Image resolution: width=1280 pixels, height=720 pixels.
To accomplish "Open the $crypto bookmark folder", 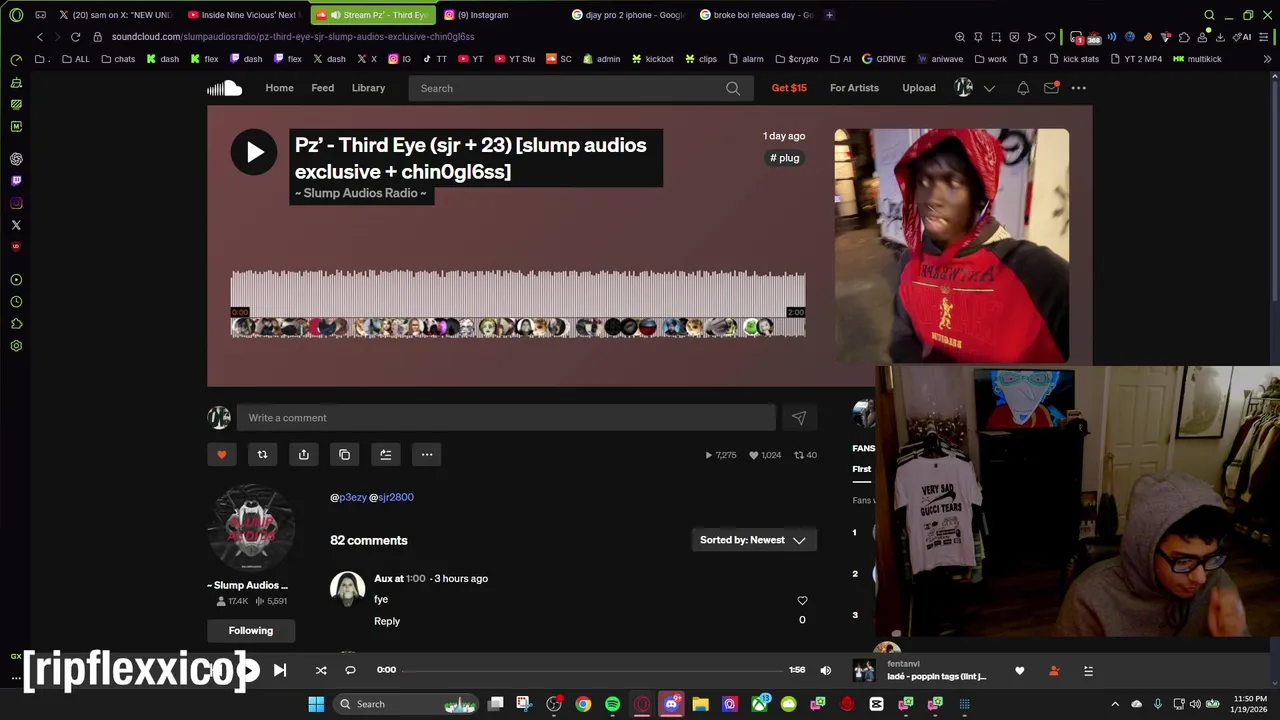I will click(796, 59).
